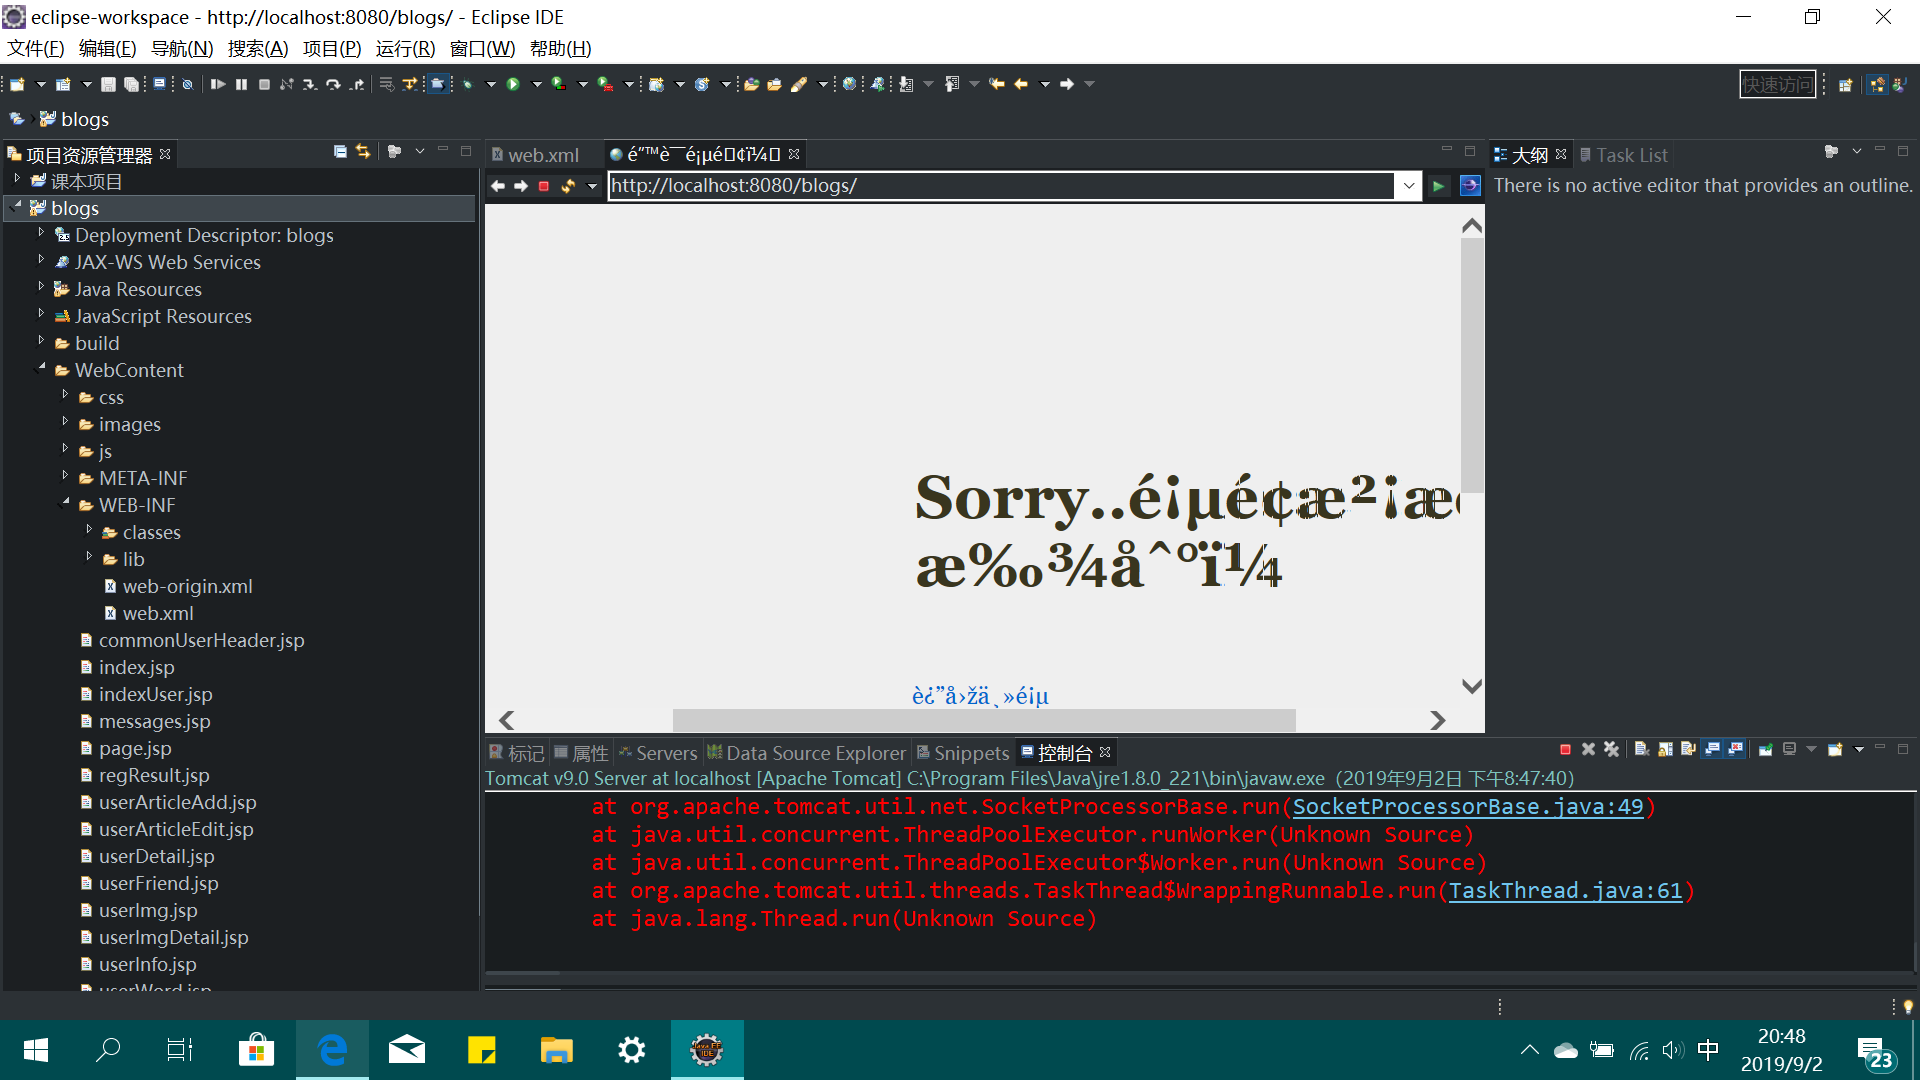
Task: Click Open Perspective icon at top right
Action: [x=1845, y=85]
